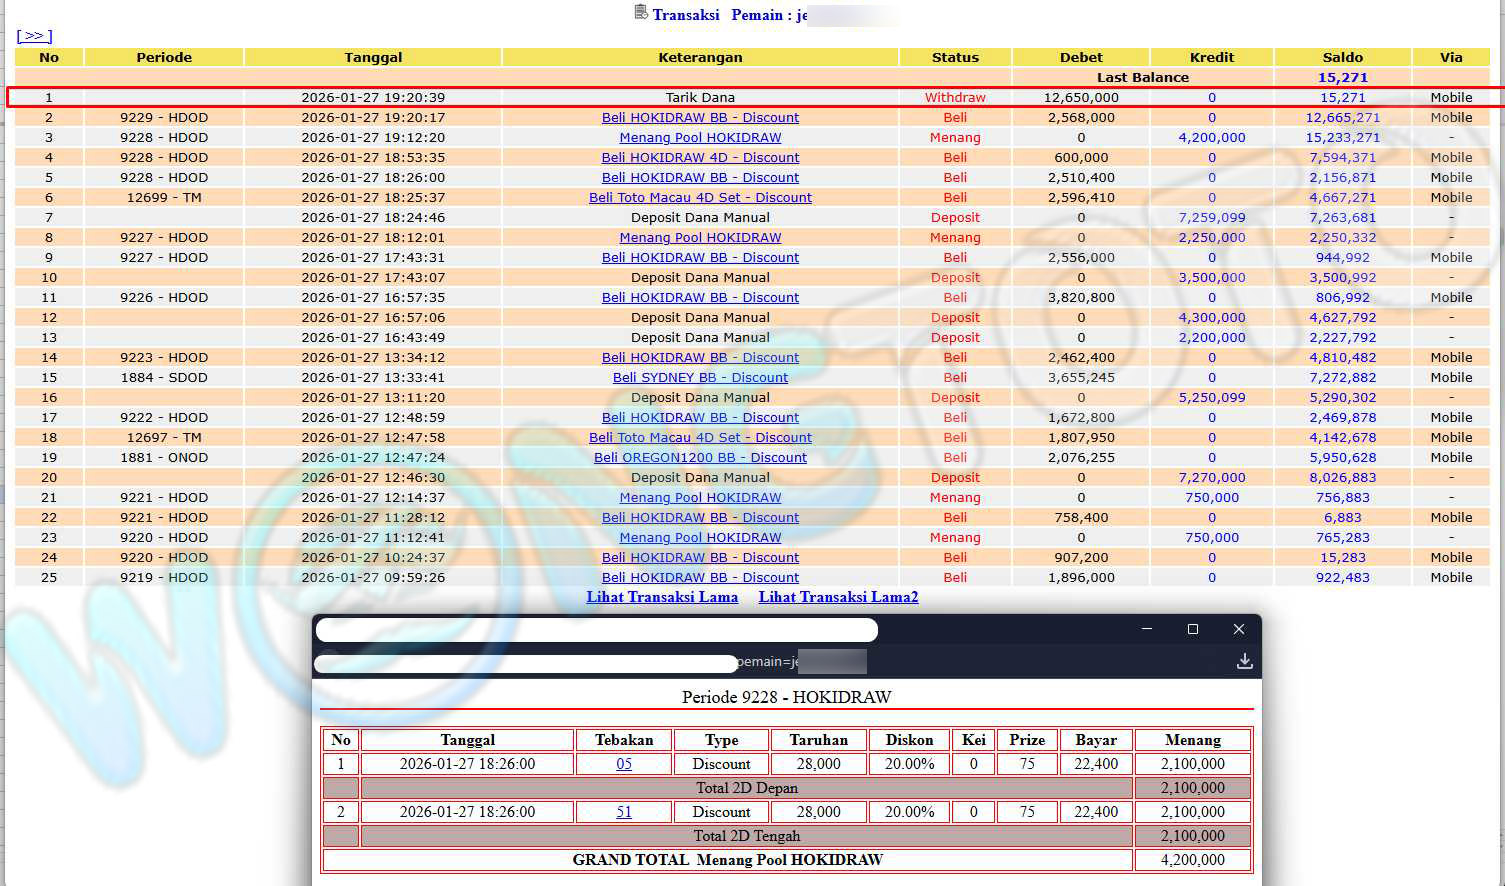This screenshot has width=1505, height=886.
Task: Open Beli SYDNEY BB - Discount link
Action: point(700,377)
